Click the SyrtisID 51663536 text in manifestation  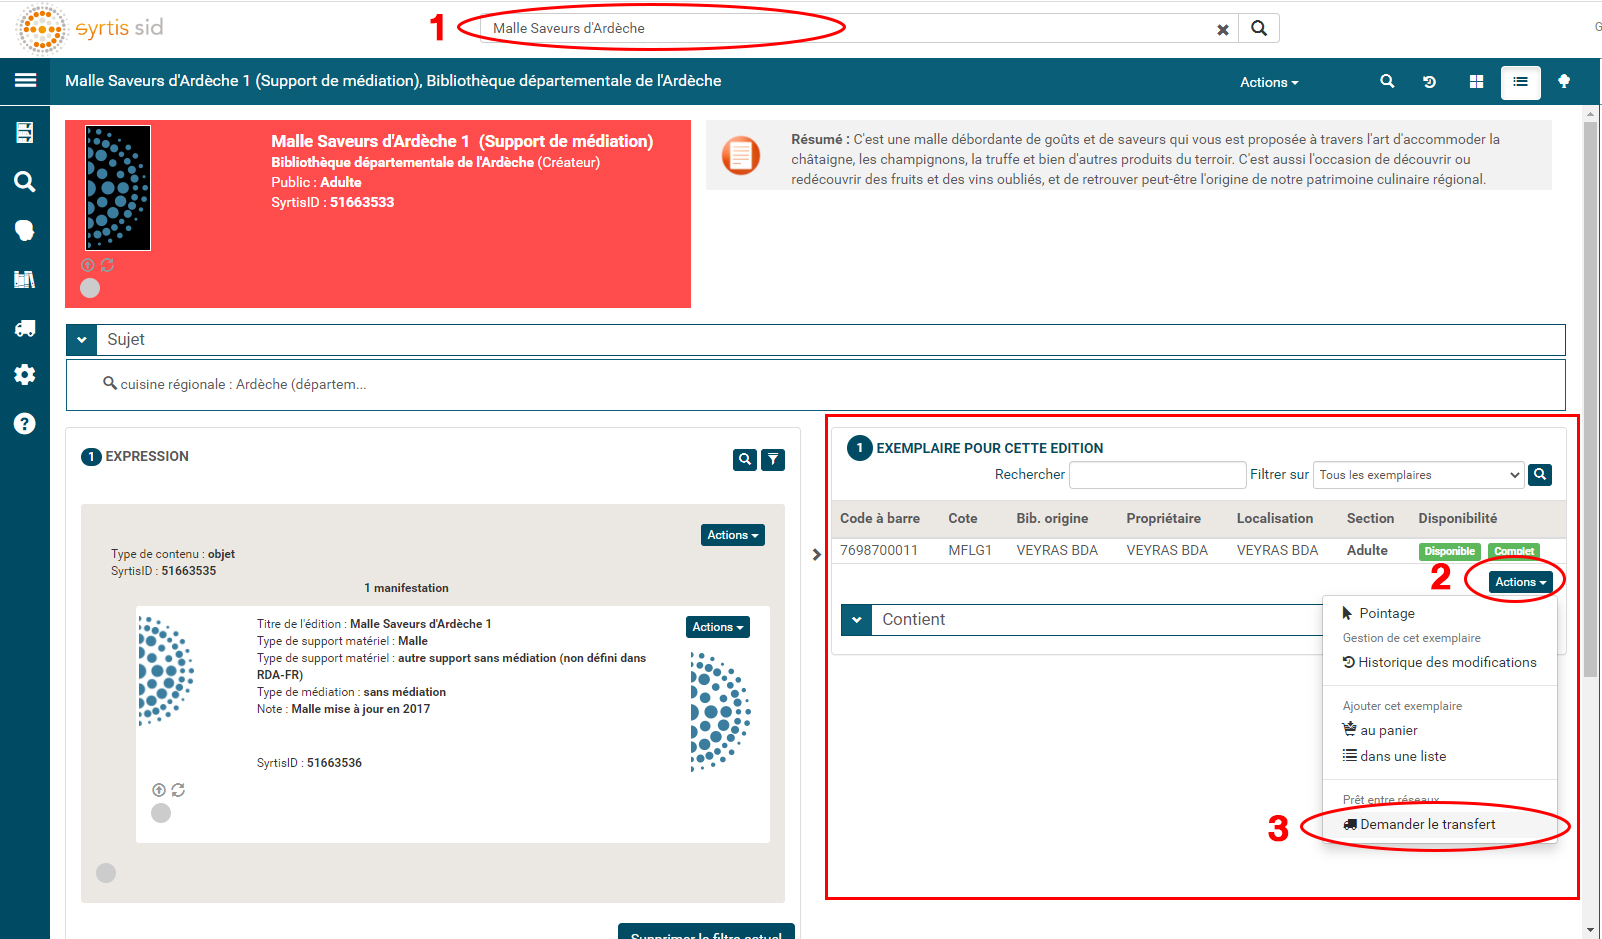[309, 763]
